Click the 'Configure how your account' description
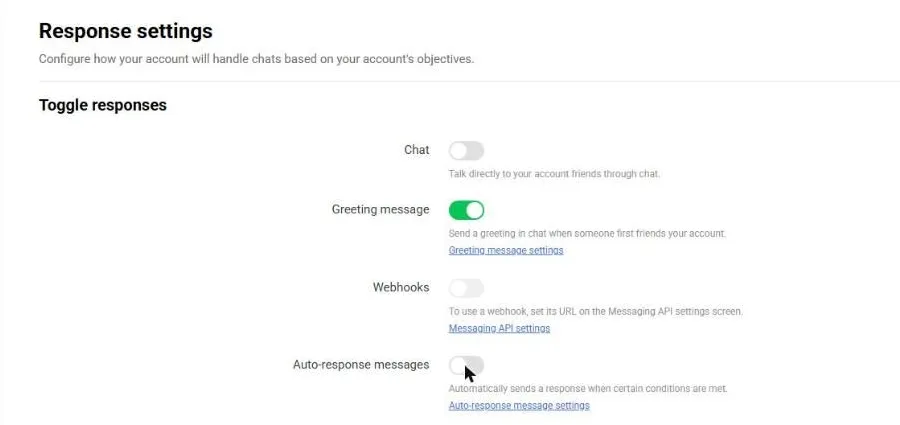The height and width of the screenshot is (425, 900). 257,59
